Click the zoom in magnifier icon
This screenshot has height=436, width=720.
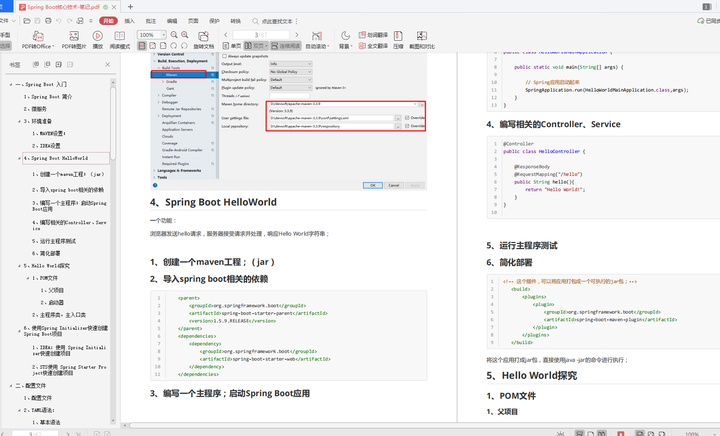(x=185, y=35)
